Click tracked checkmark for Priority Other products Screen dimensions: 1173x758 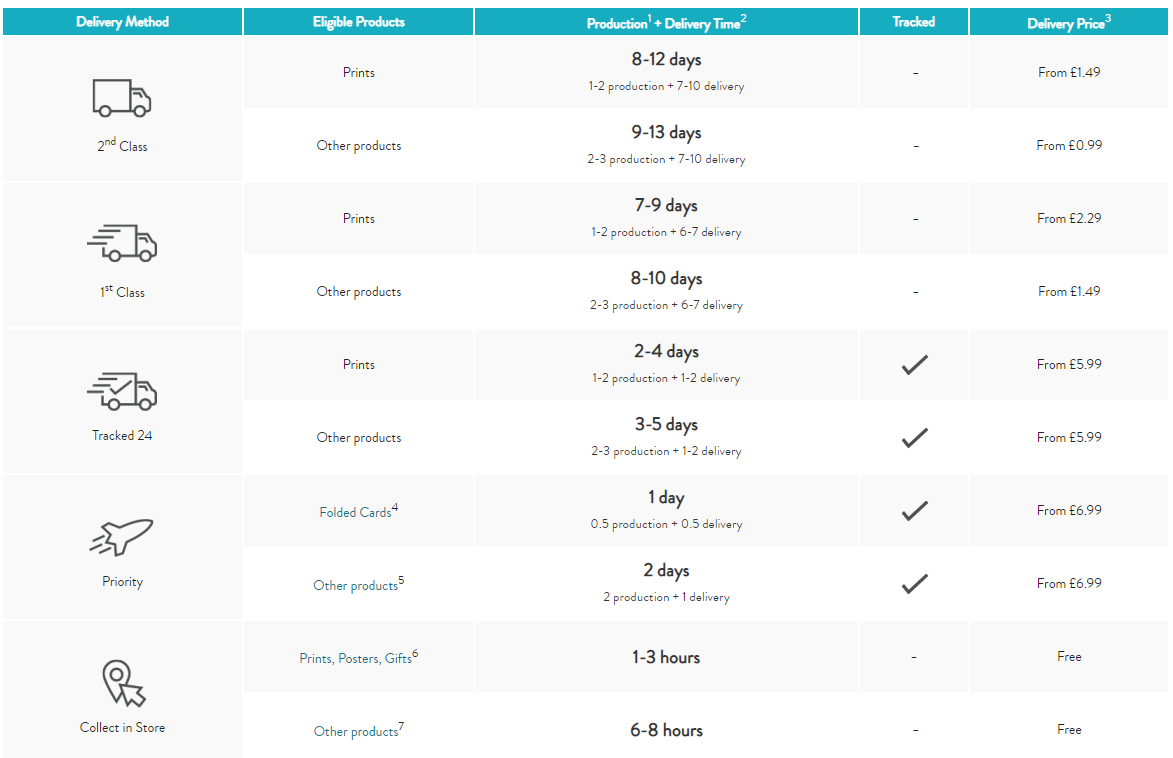click(914, 584)
